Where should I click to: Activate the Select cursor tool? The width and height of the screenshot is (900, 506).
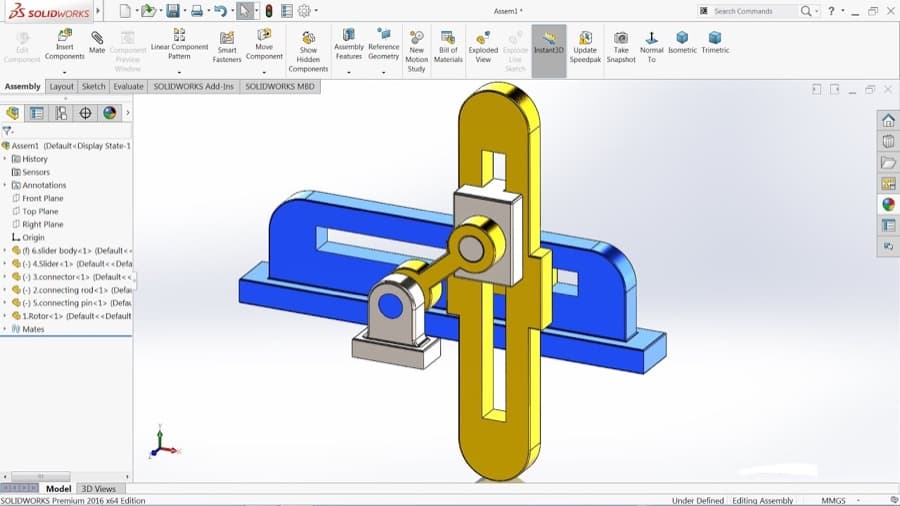(245, 10)
